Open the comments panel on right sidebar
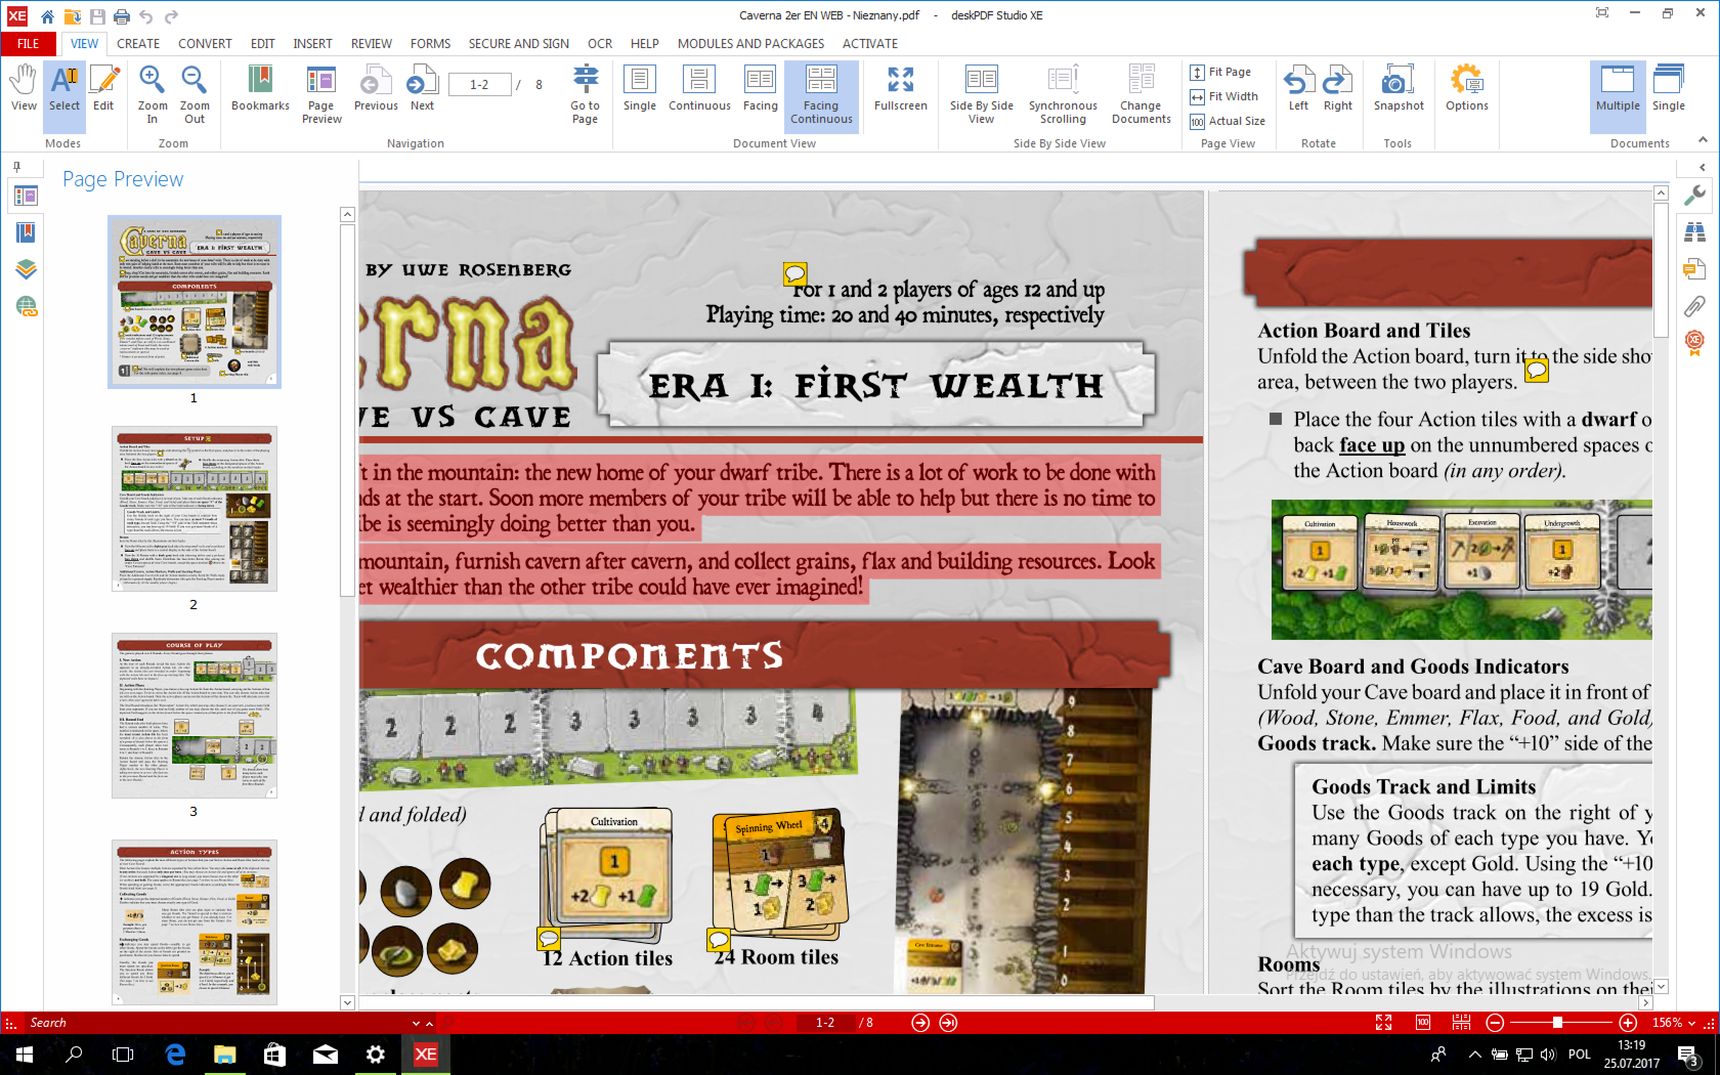 coord(1694,269)
